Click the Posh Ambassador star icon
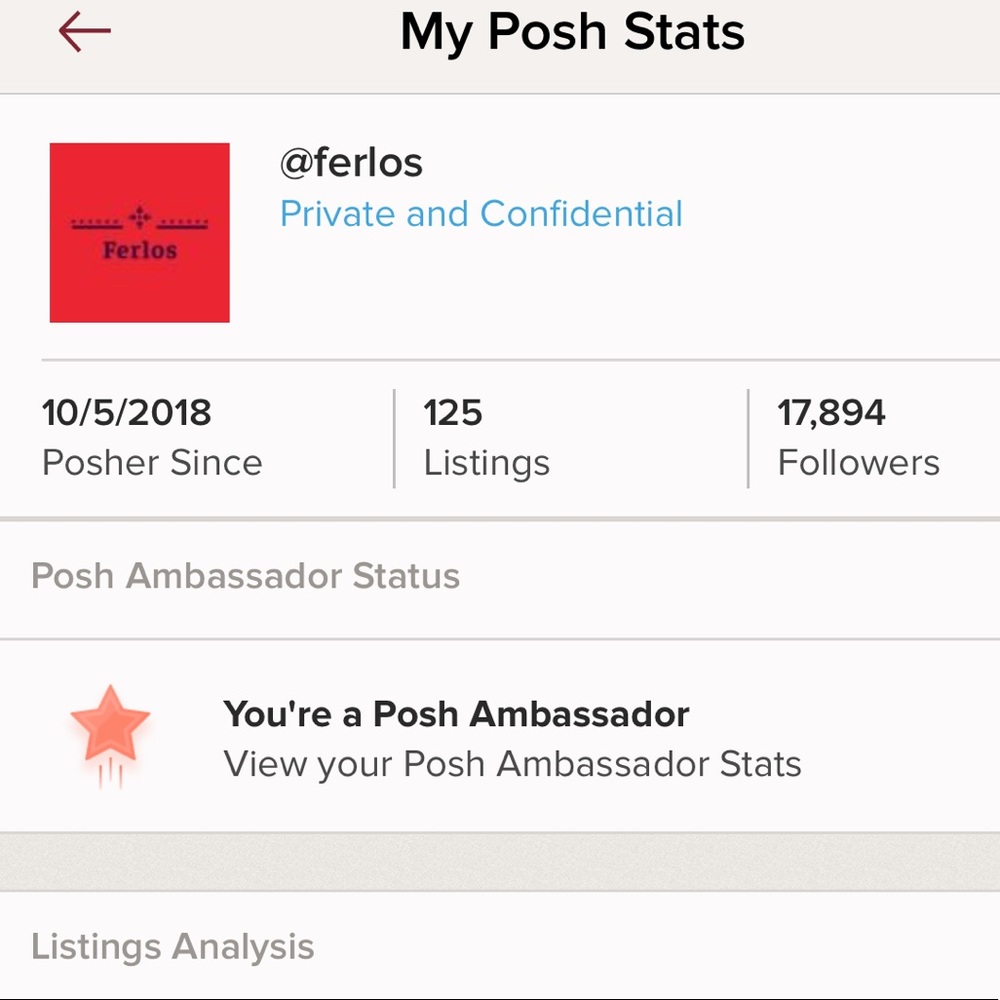 (112, 725)
